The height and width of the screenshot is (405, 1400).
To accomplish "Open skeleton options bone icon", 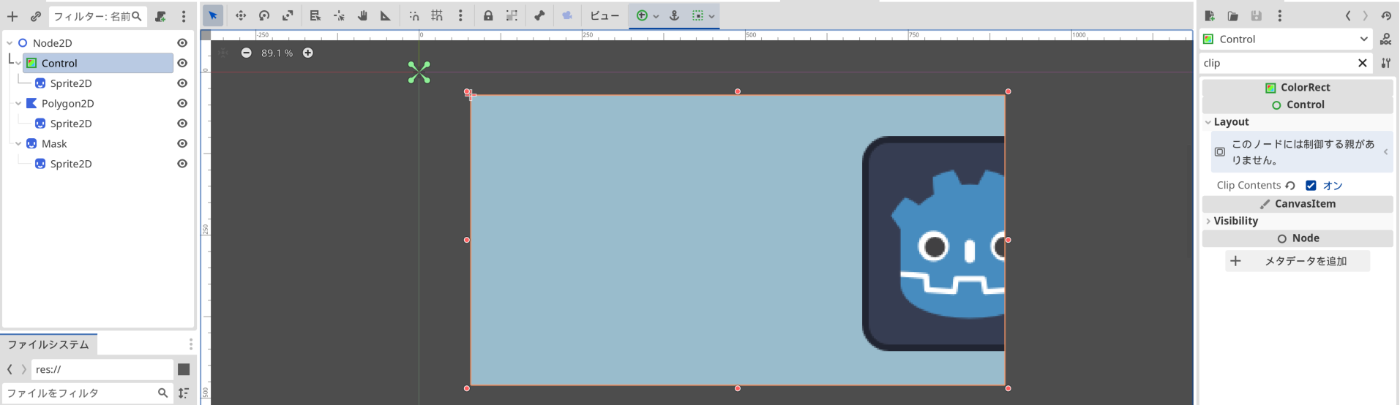I will (539, 16).
